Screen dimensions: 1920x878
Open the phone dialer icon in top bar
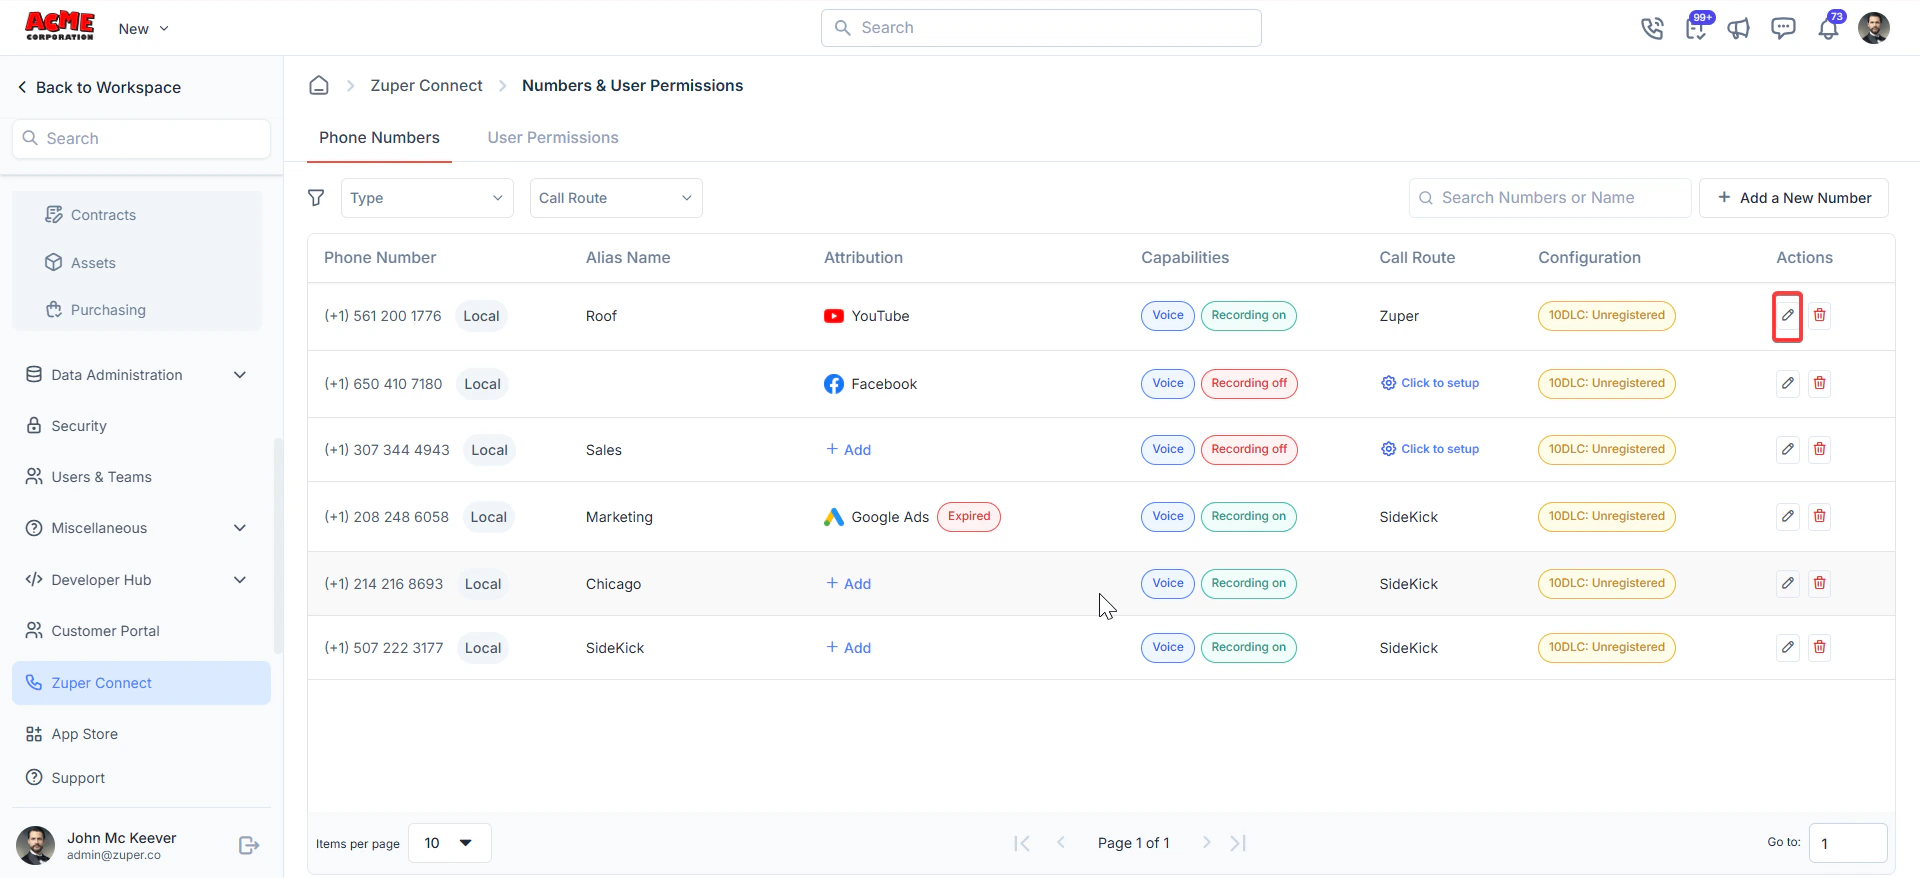click(1652, 28)
